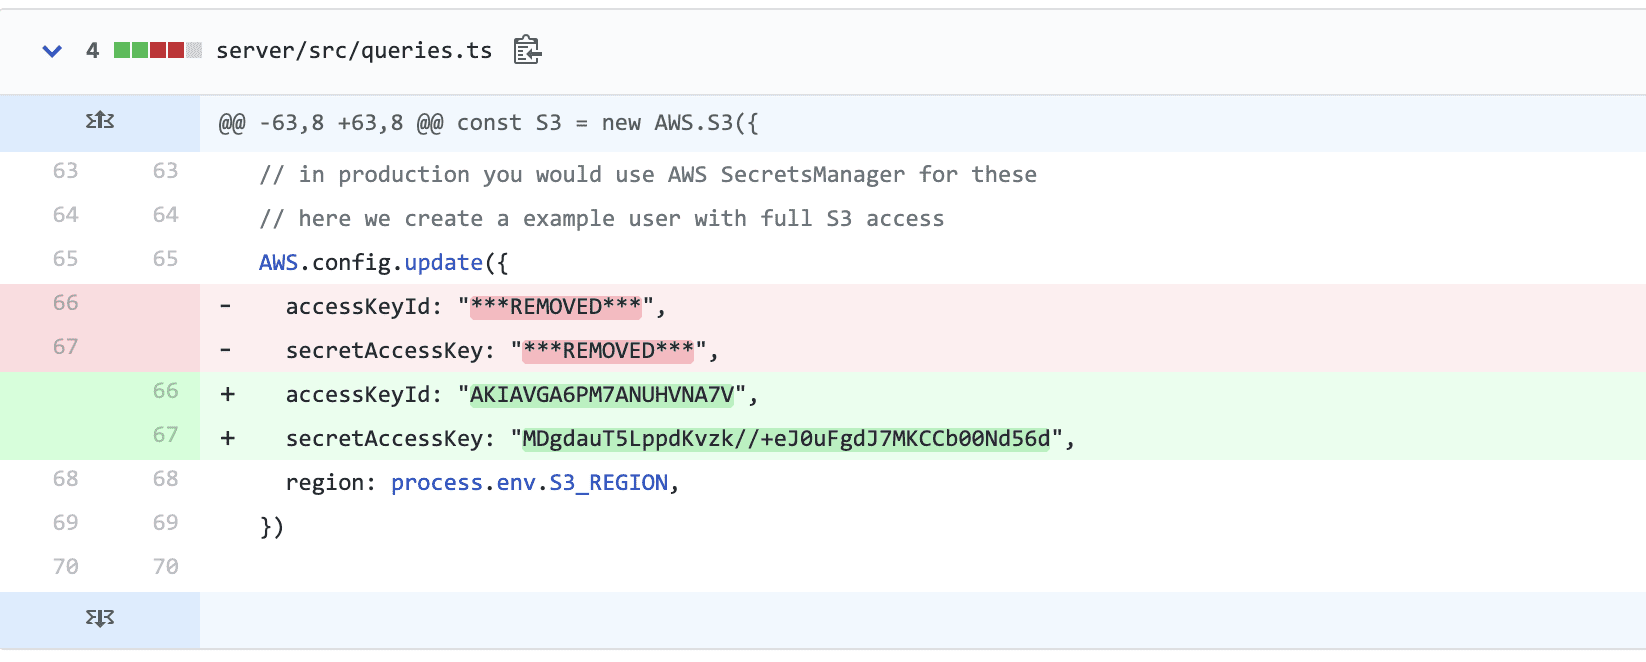
Task: Collapse the server/src/queries.ts file diff
Action: pos(52,51)
